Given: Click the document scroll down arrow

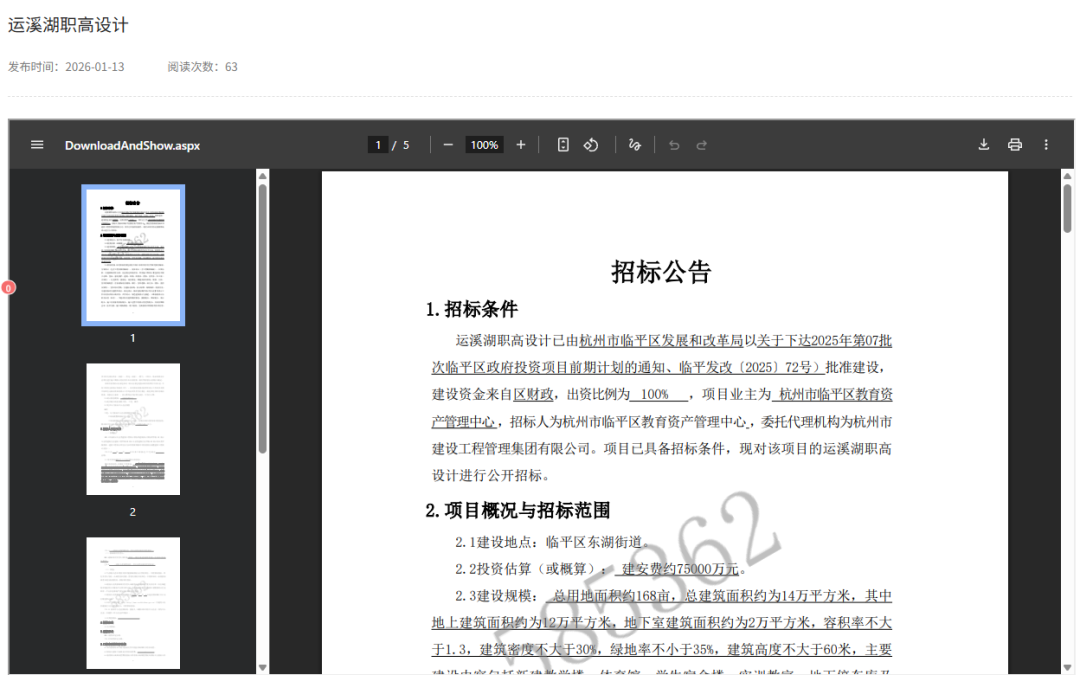Looking at the screenshot, I should pos(1068,667).
